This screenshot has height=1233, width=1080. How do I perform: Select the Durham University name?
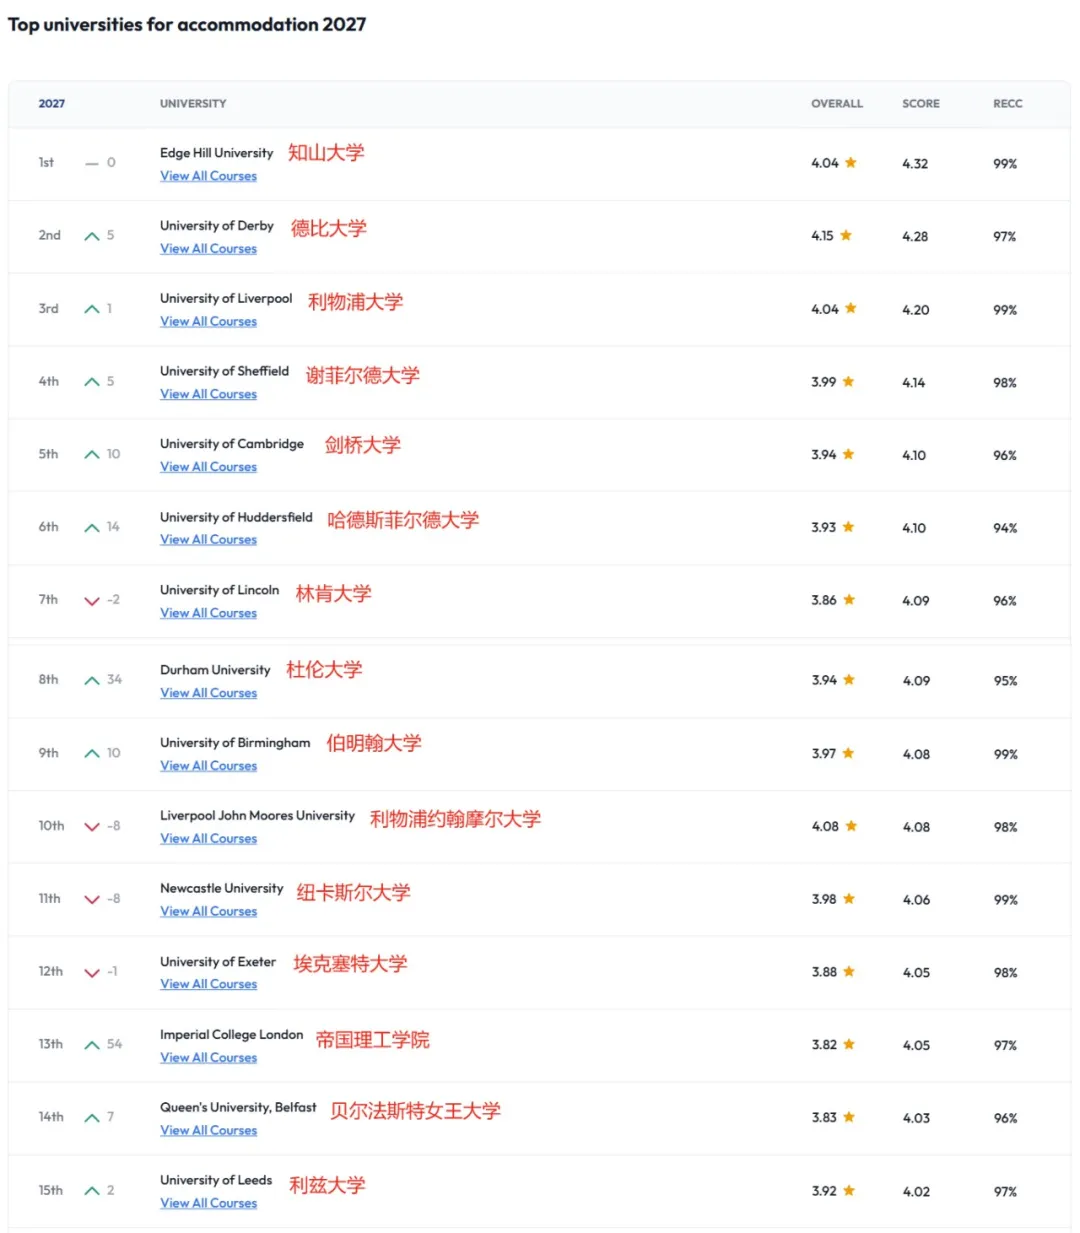click(x=215, y=670)
